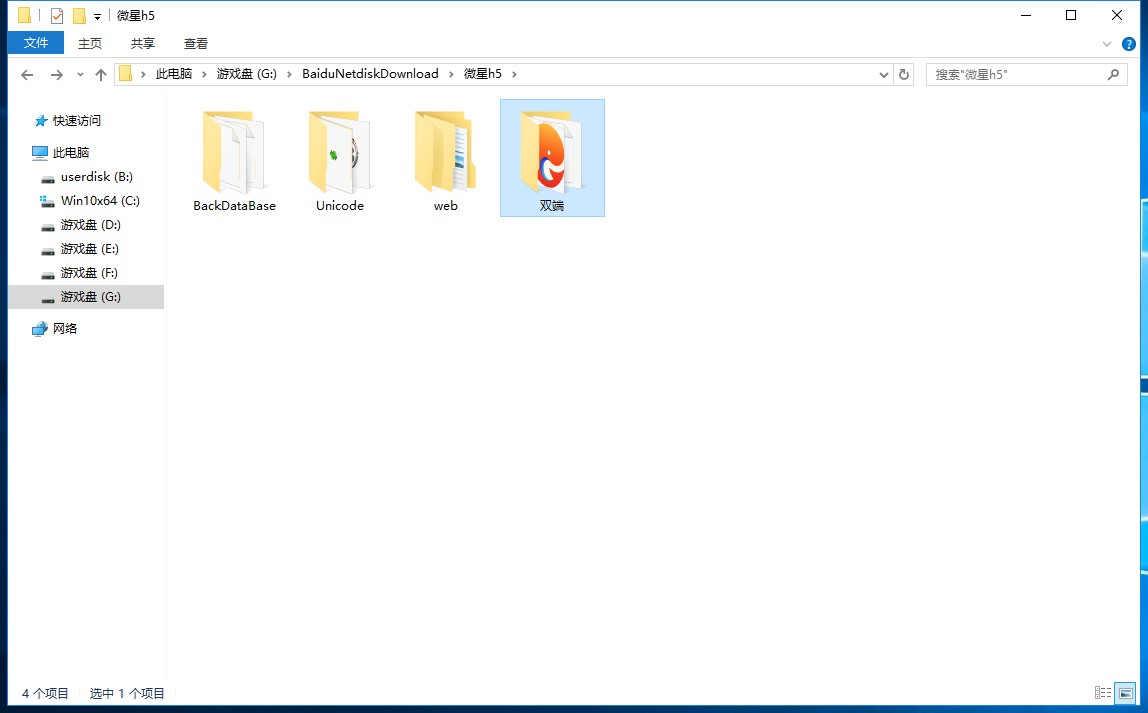
Task: Expand the ribbon with the chevron
Action: [1107, 44]
